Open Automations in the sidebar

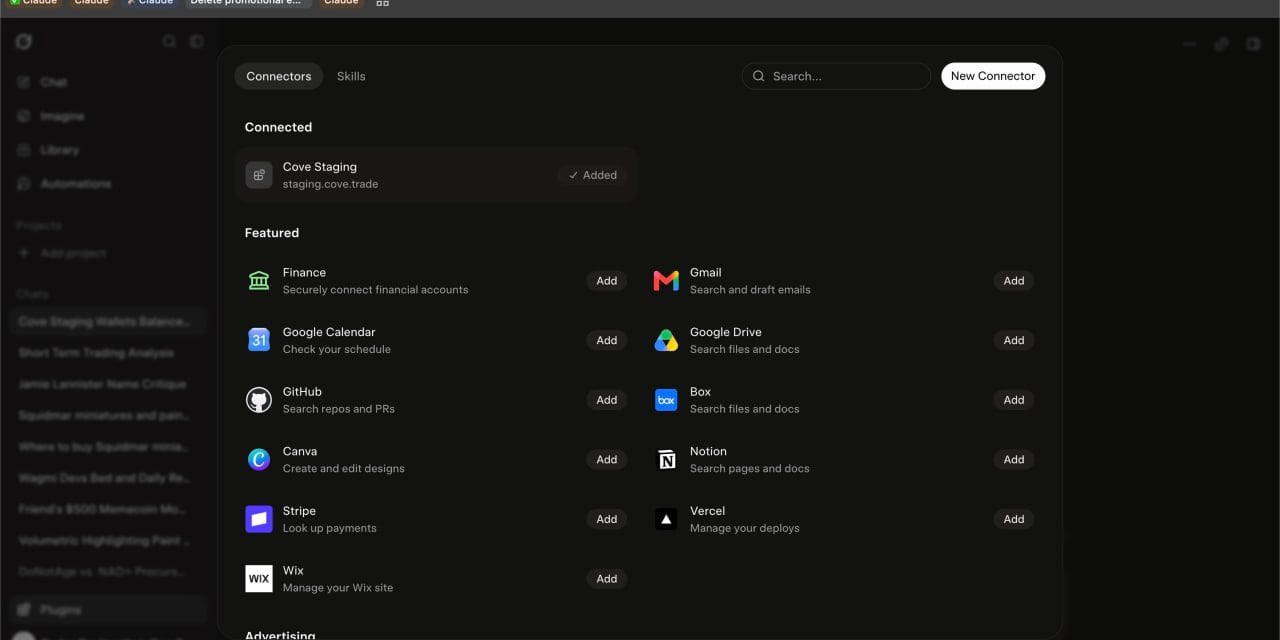click(76, 184)
